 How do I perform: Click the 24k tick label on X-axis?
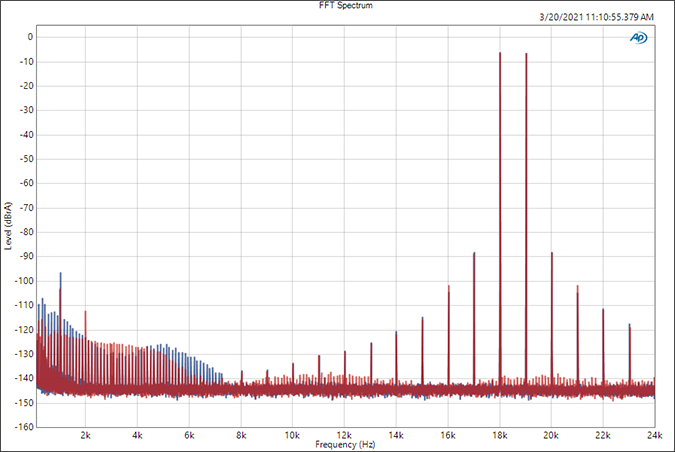(654, 435)
